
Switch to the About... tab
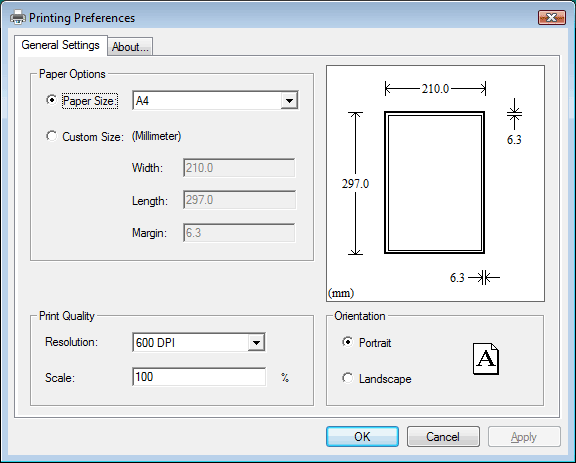click(x=130, y=47)
